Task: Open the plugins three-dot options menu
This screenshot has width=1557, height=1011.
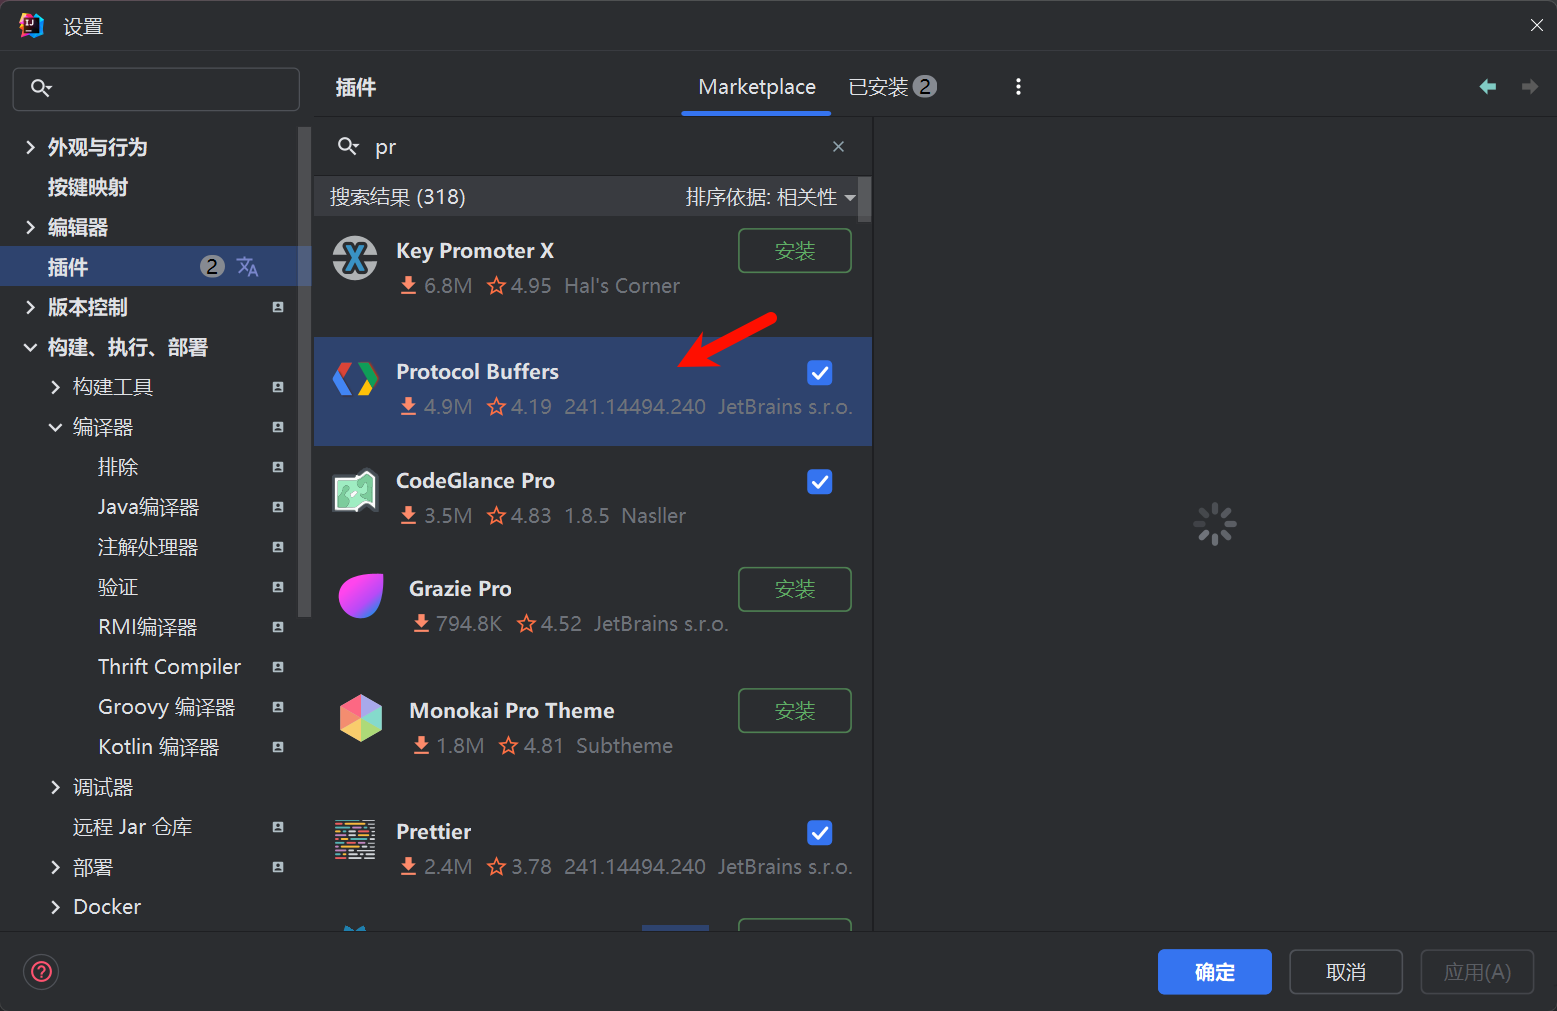Action: (1018, 87)
